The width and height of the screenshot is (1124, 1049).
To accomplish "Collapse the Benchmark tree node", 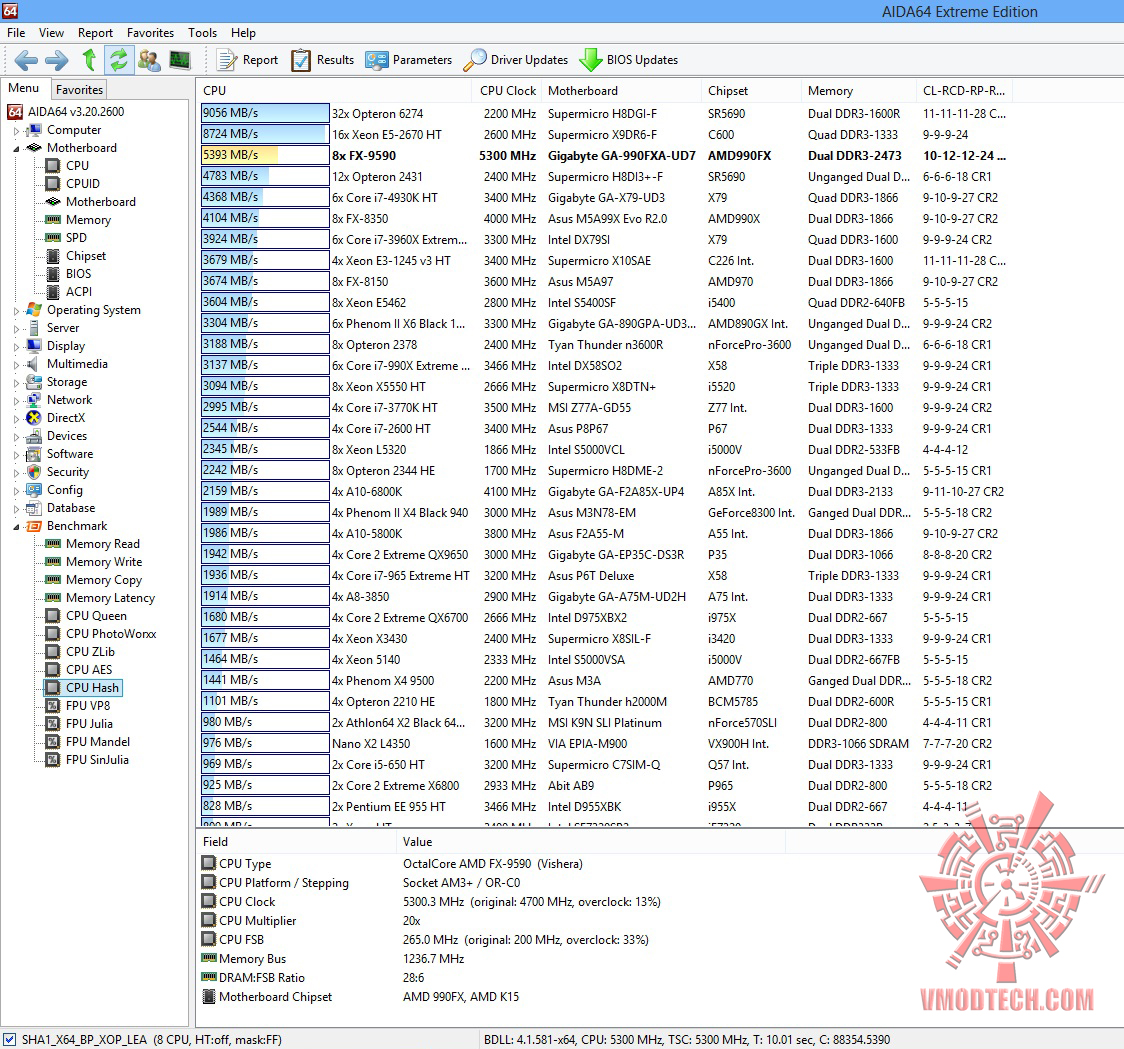I will [x=16, y=527].
